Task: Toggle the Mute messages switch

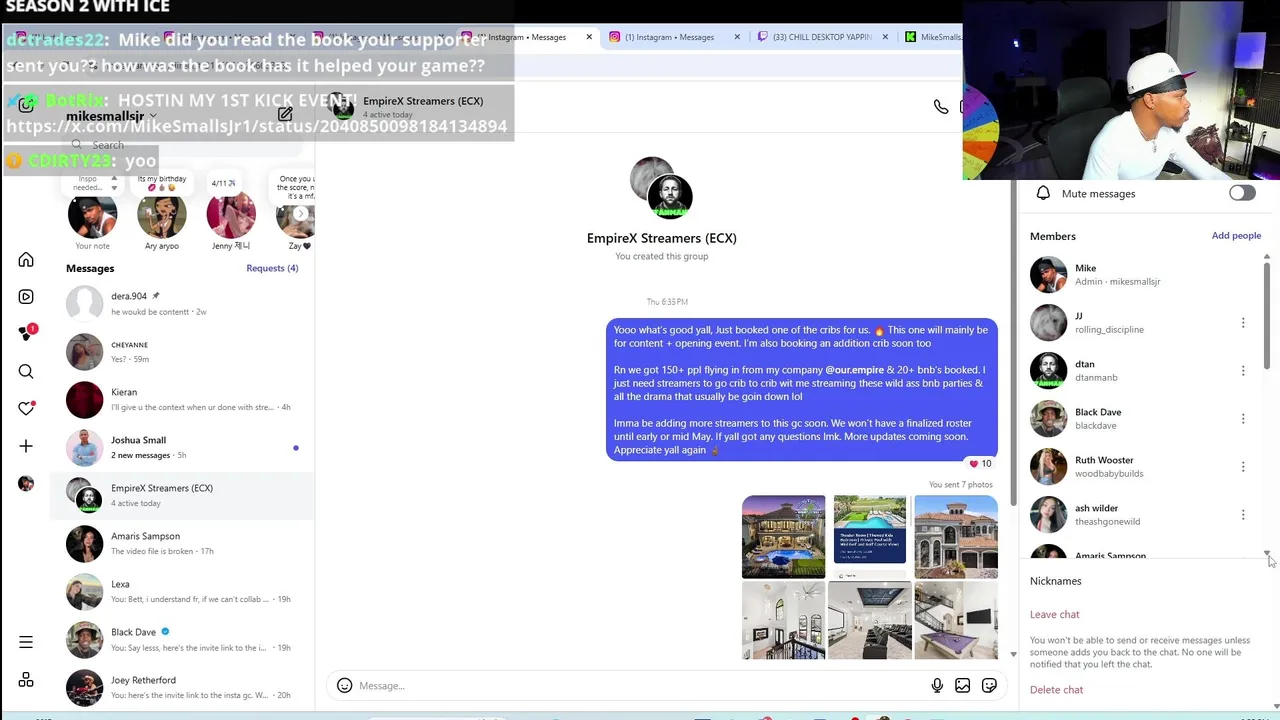Action: [1242, 193]
